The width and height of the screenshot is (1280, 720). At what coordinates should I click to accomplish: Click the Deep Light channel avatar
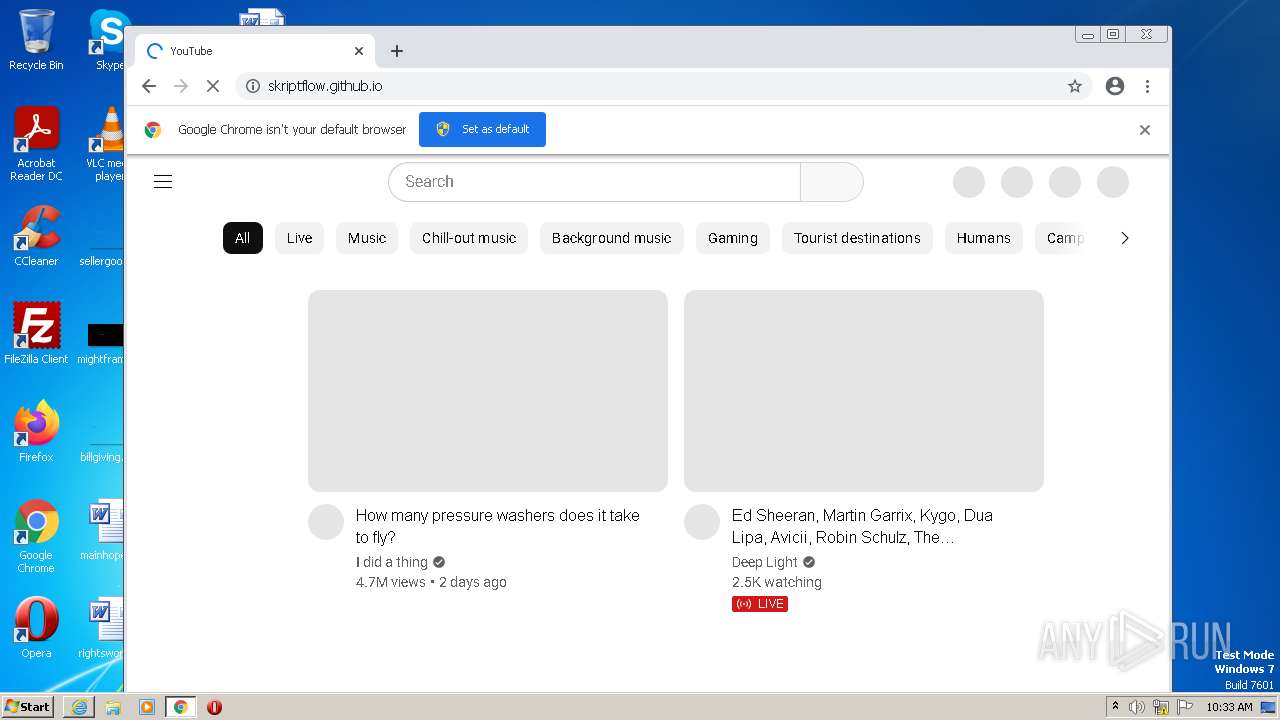point(702,522)
